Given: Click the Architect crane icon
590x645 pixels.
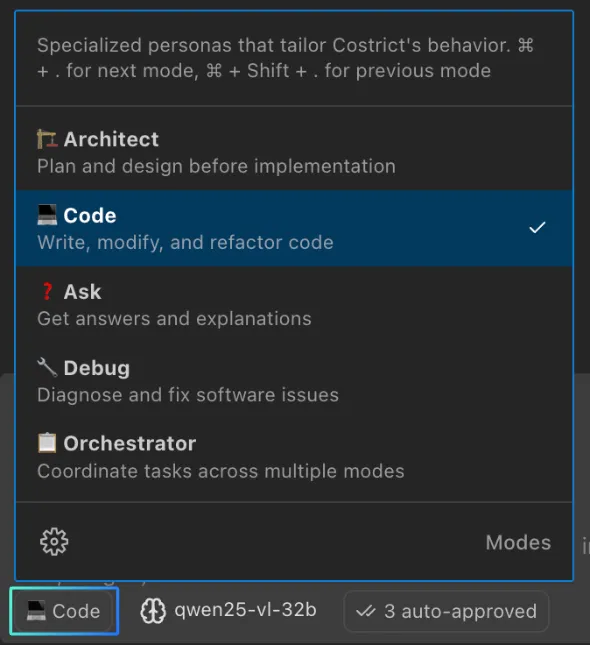Looking at the screenshot, I should tap(47, 139).
